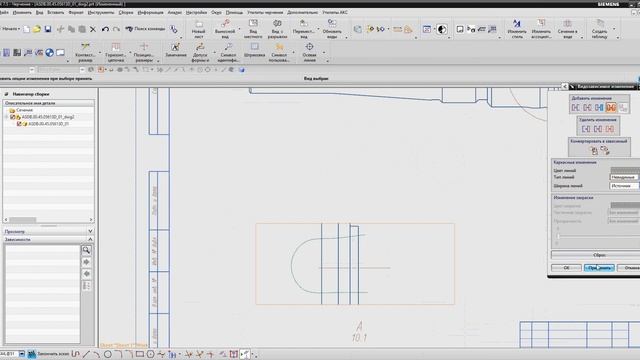Select the Вид местного tool
This screenshot has height=360, width=640.
[x=253, y=29]
